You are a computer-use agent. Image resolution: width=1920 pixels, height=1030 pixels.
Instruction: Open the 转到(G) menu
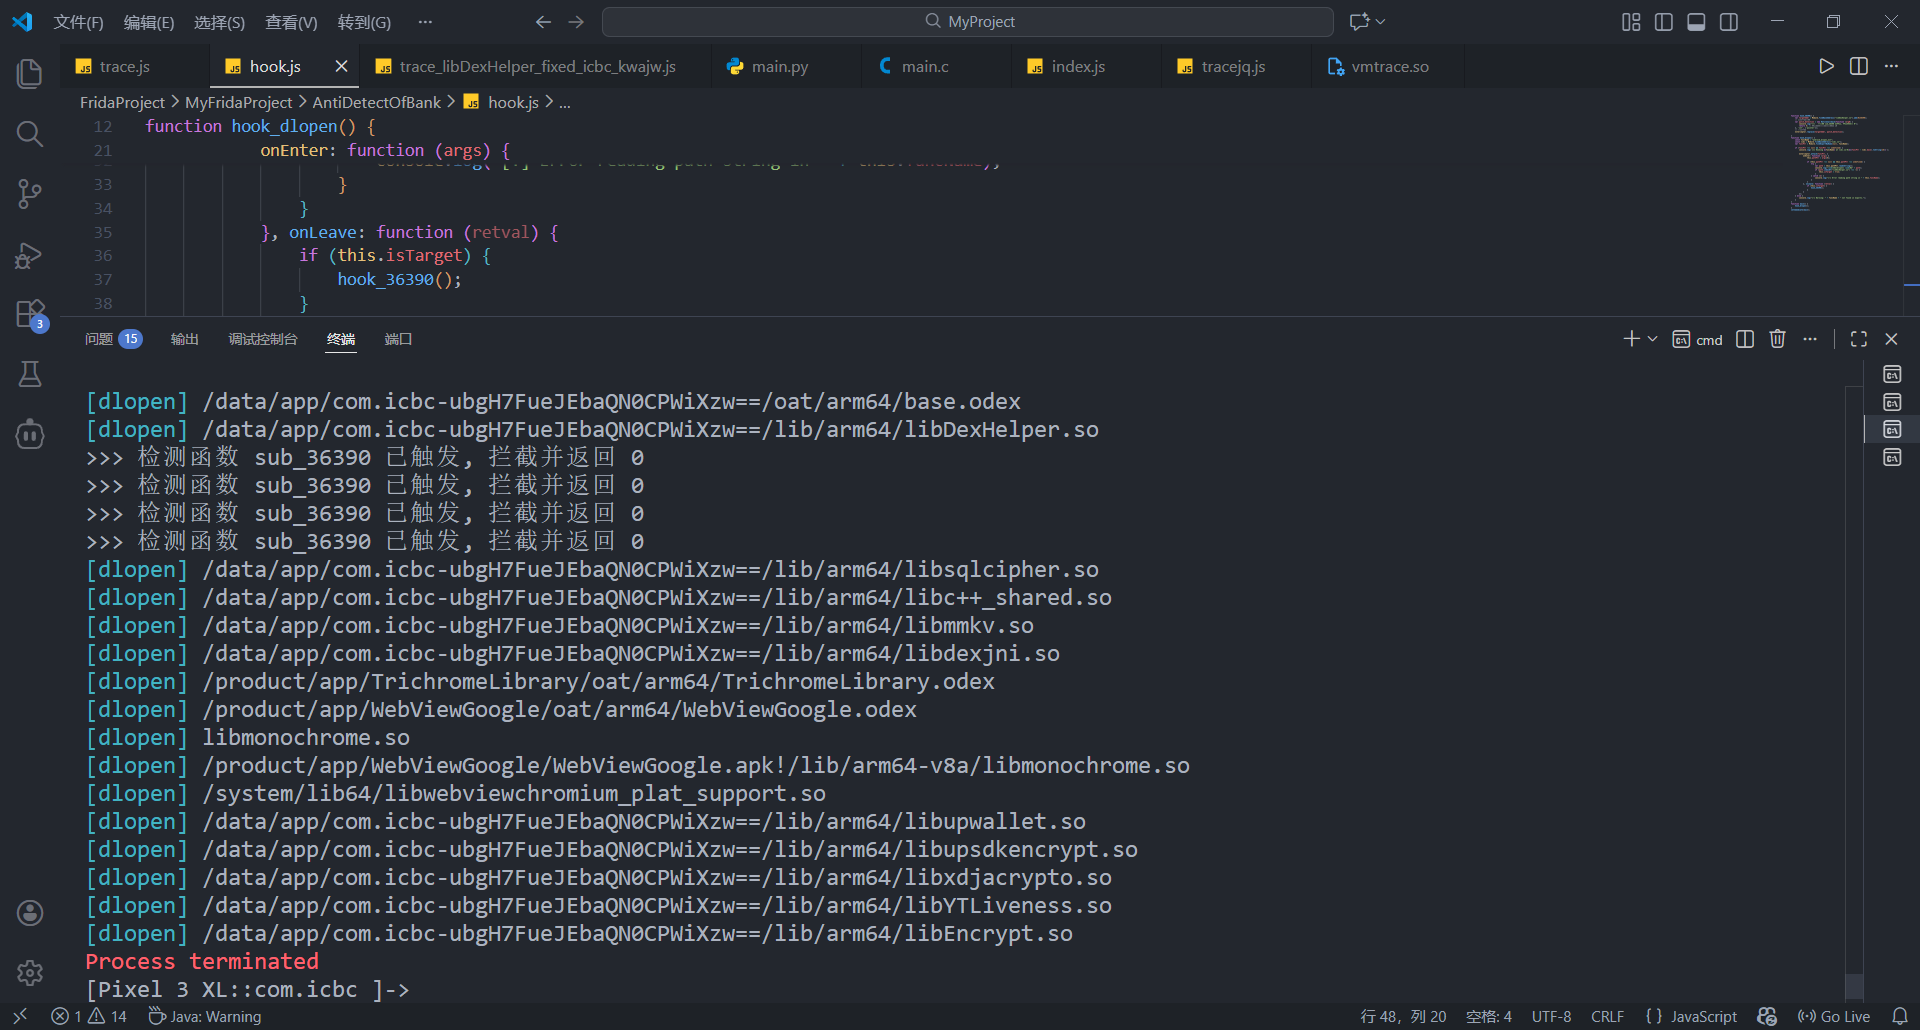click(364, 22)
